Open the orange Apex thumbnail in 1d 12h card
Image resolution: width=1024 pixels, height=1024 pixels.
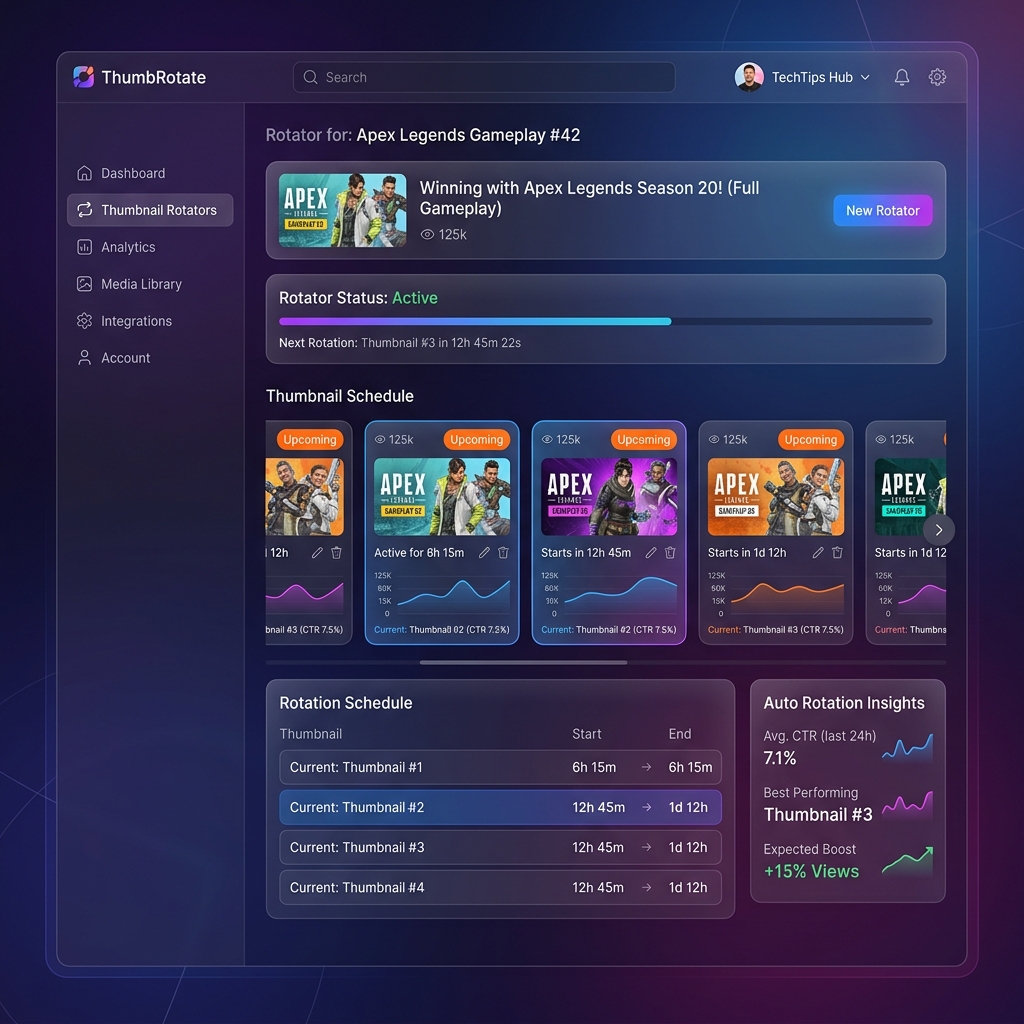point(776,497)
